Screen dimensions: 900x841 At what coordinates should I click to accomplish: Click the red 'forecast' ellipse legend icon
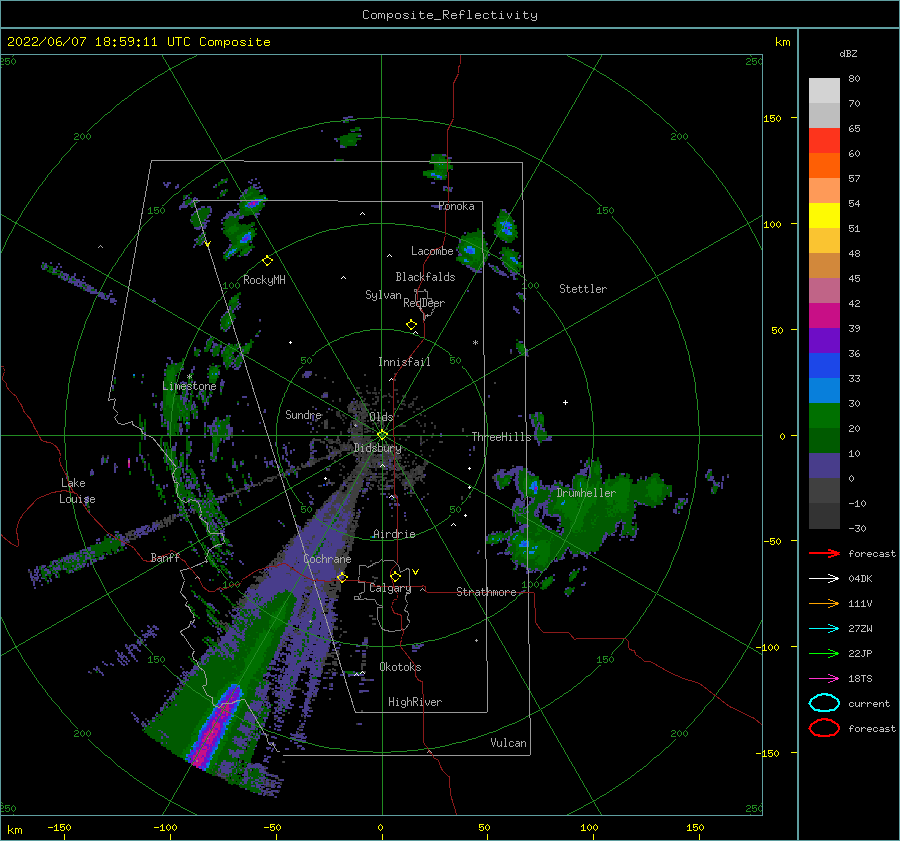point(824,728)
